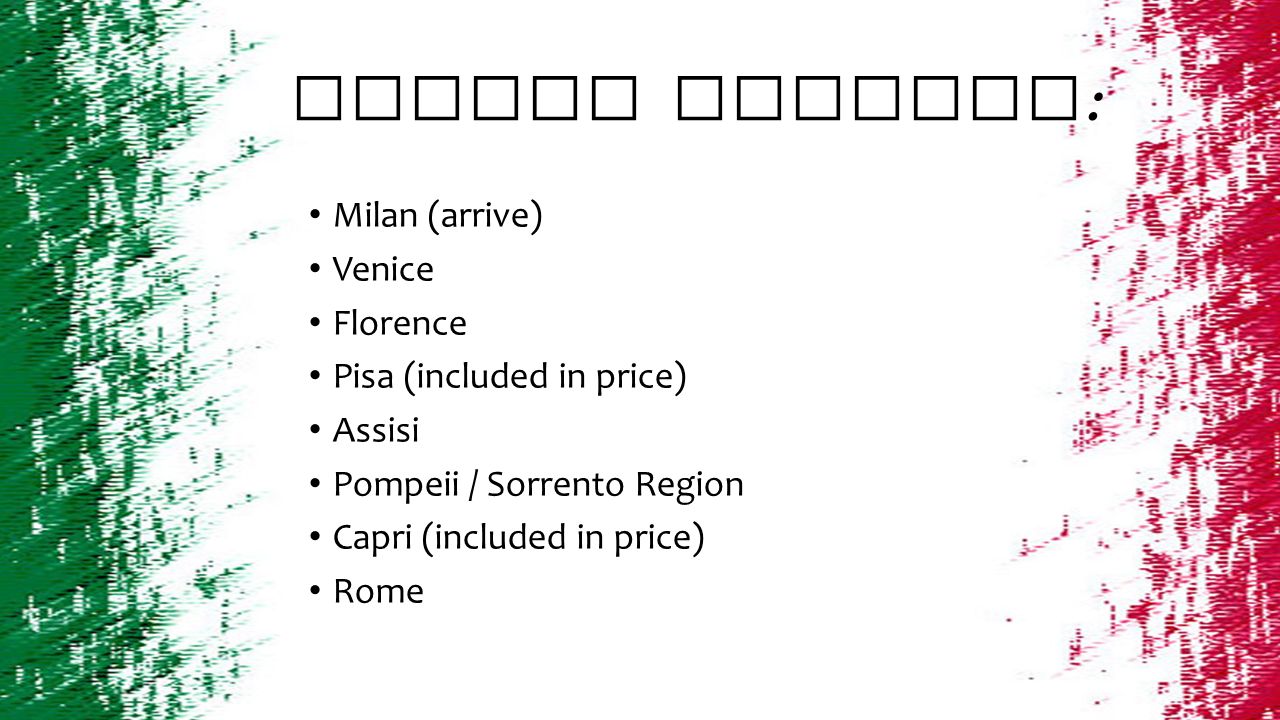1280x720 pixels.
Task: Click the bullet dot before 'Assisi'
Action: pos(314,429)
